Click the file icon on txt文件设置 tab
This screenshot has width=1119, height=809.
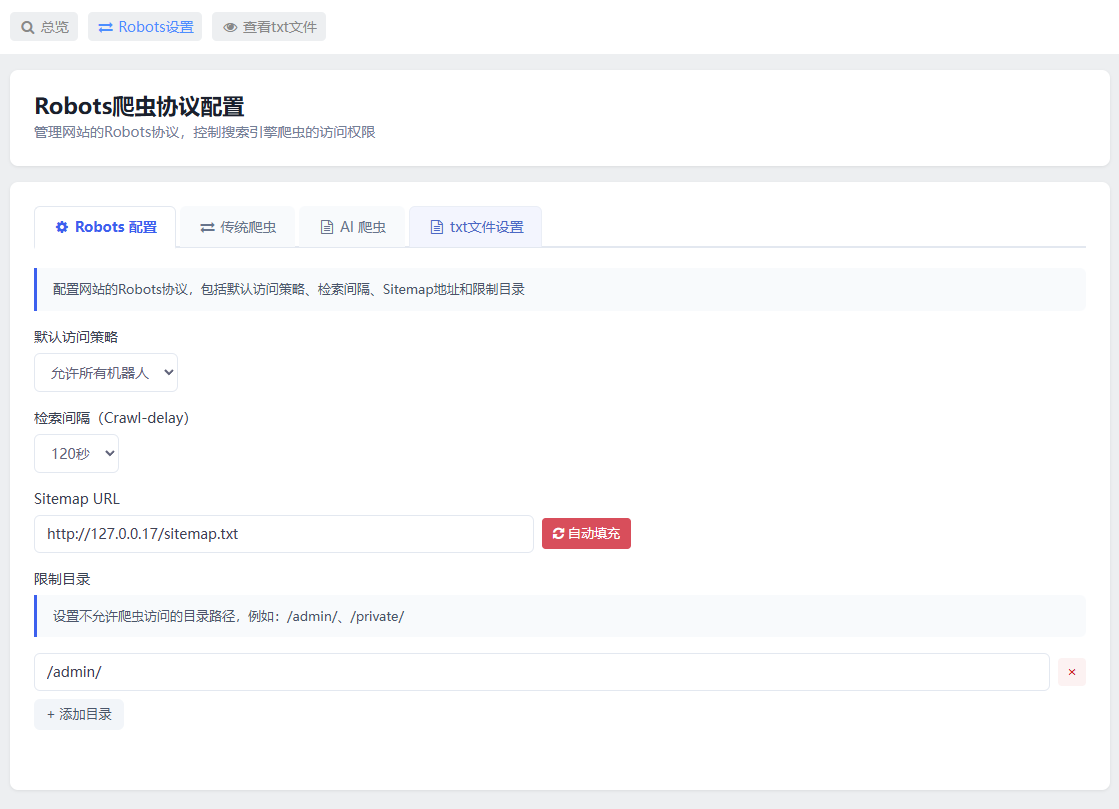[x=437, y=227]
